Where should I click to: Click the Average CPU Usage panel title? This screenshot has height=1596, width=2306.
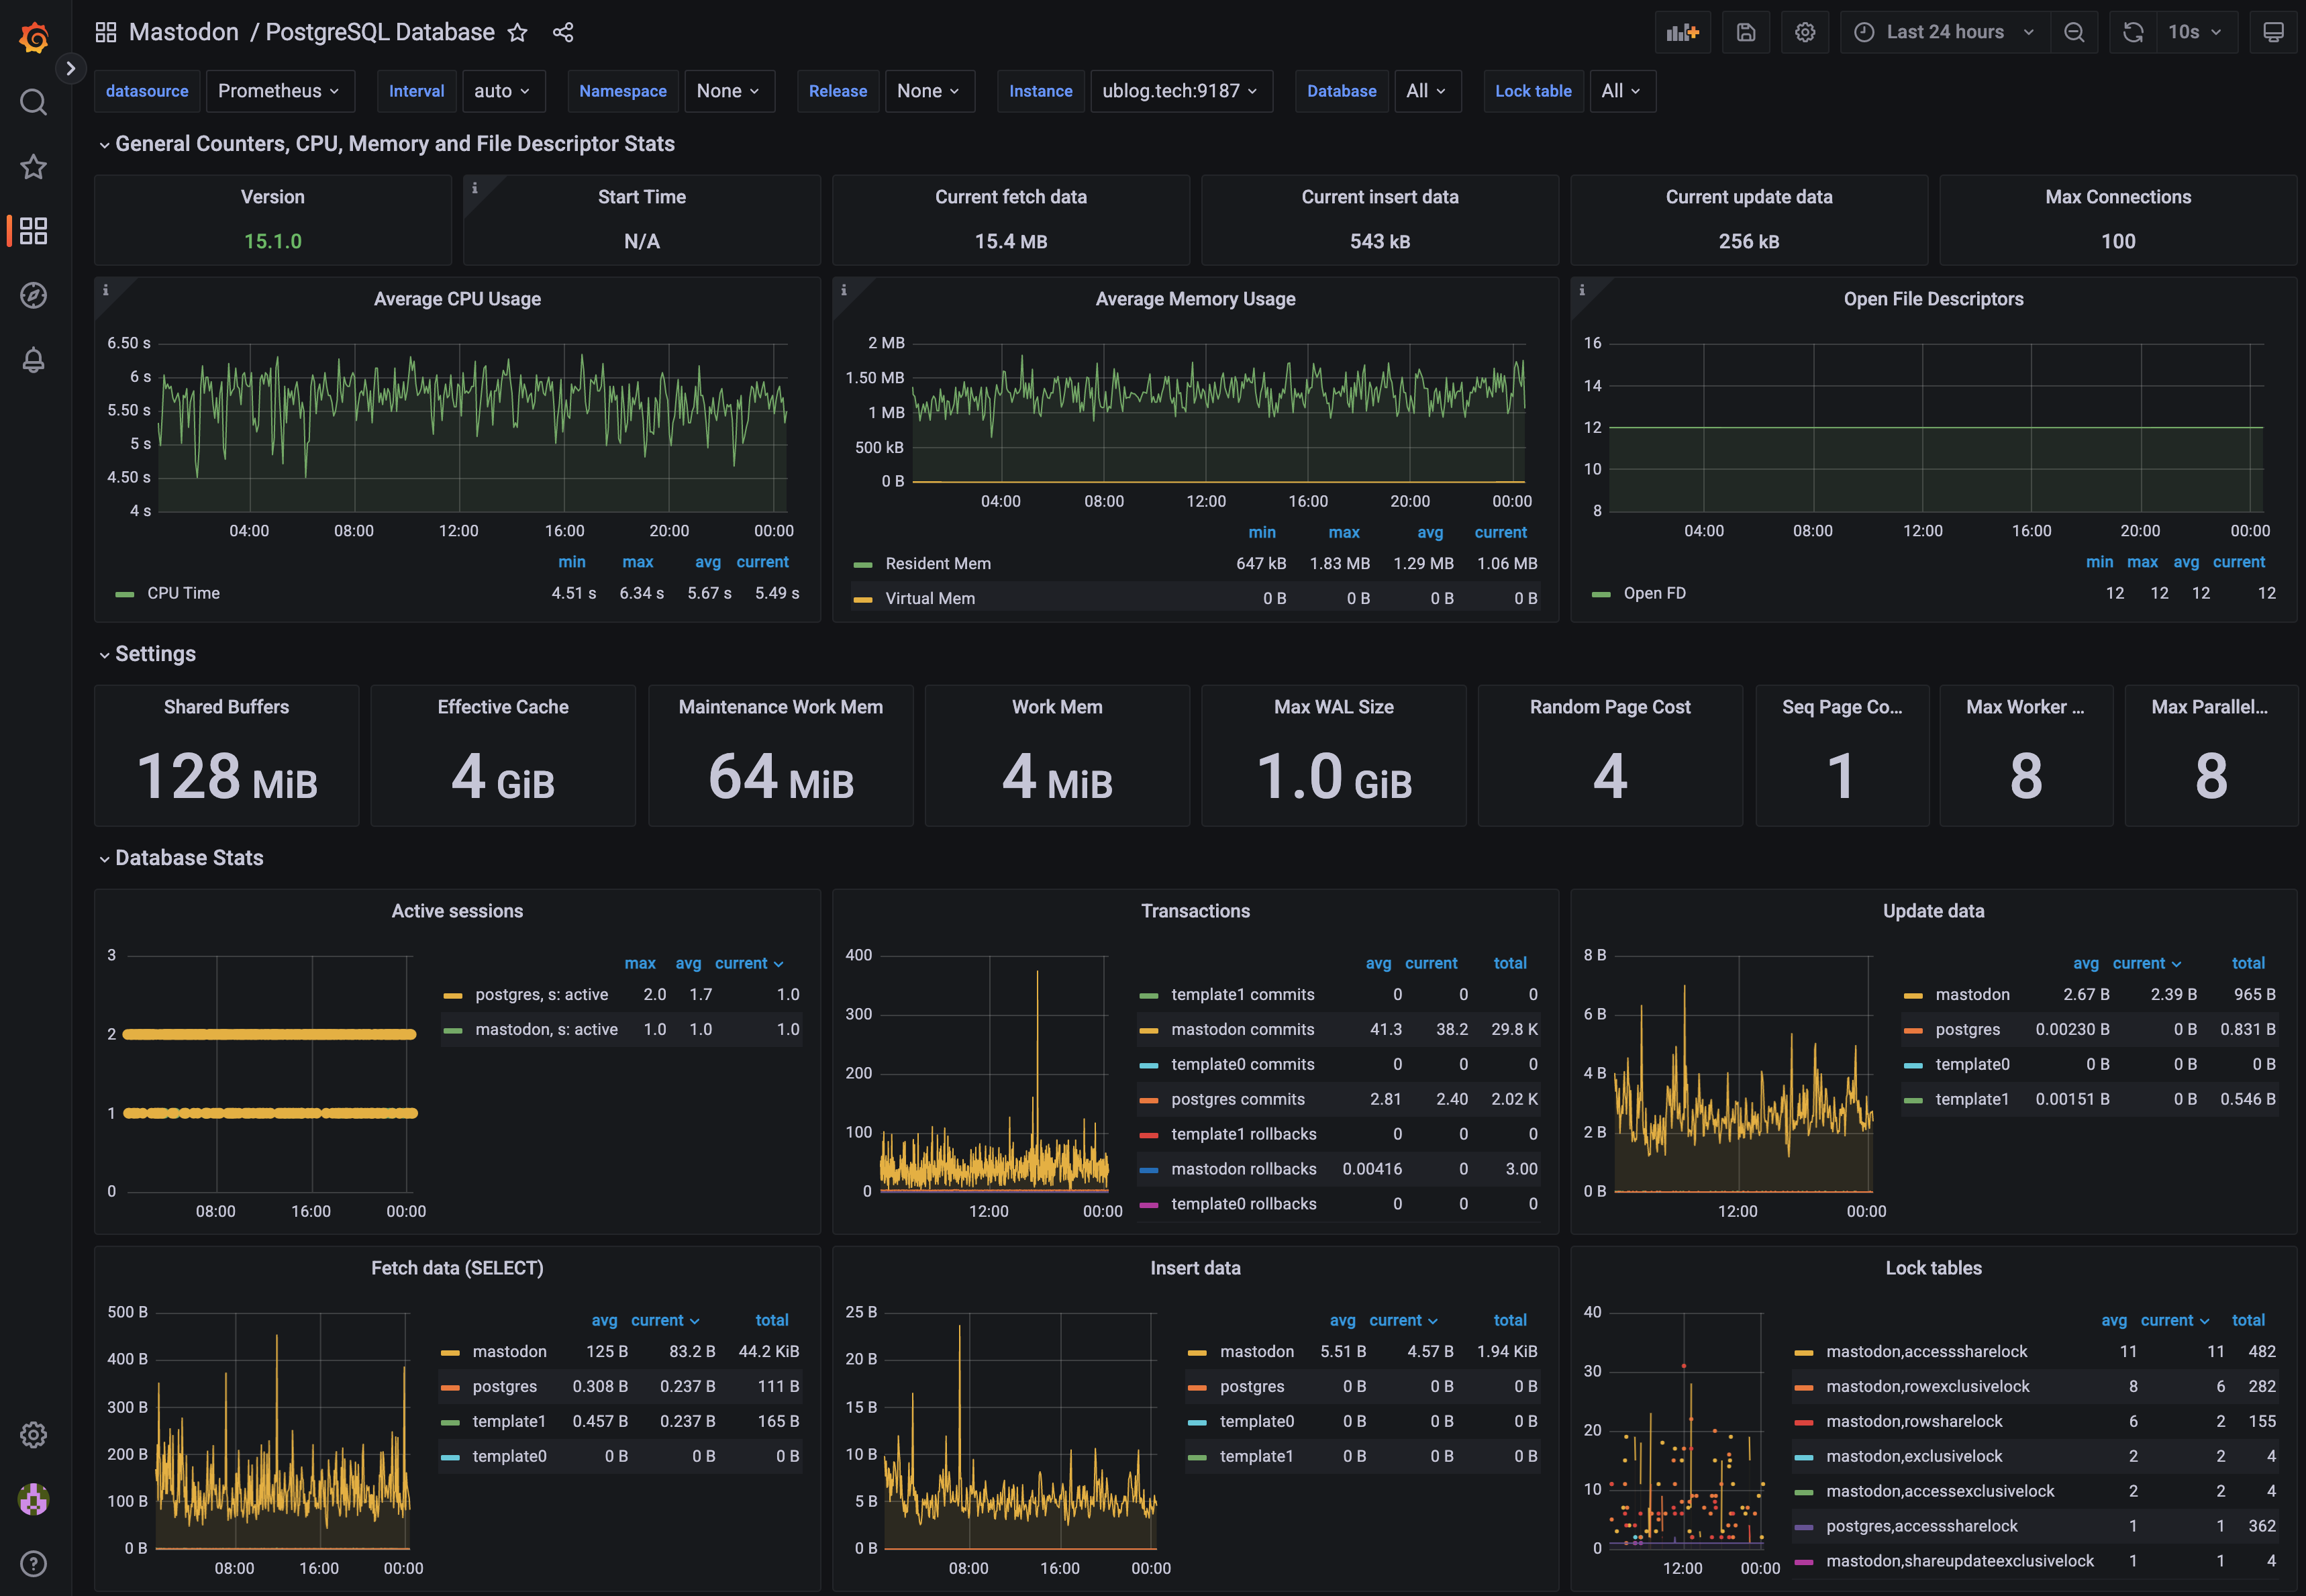coord(457,299)
